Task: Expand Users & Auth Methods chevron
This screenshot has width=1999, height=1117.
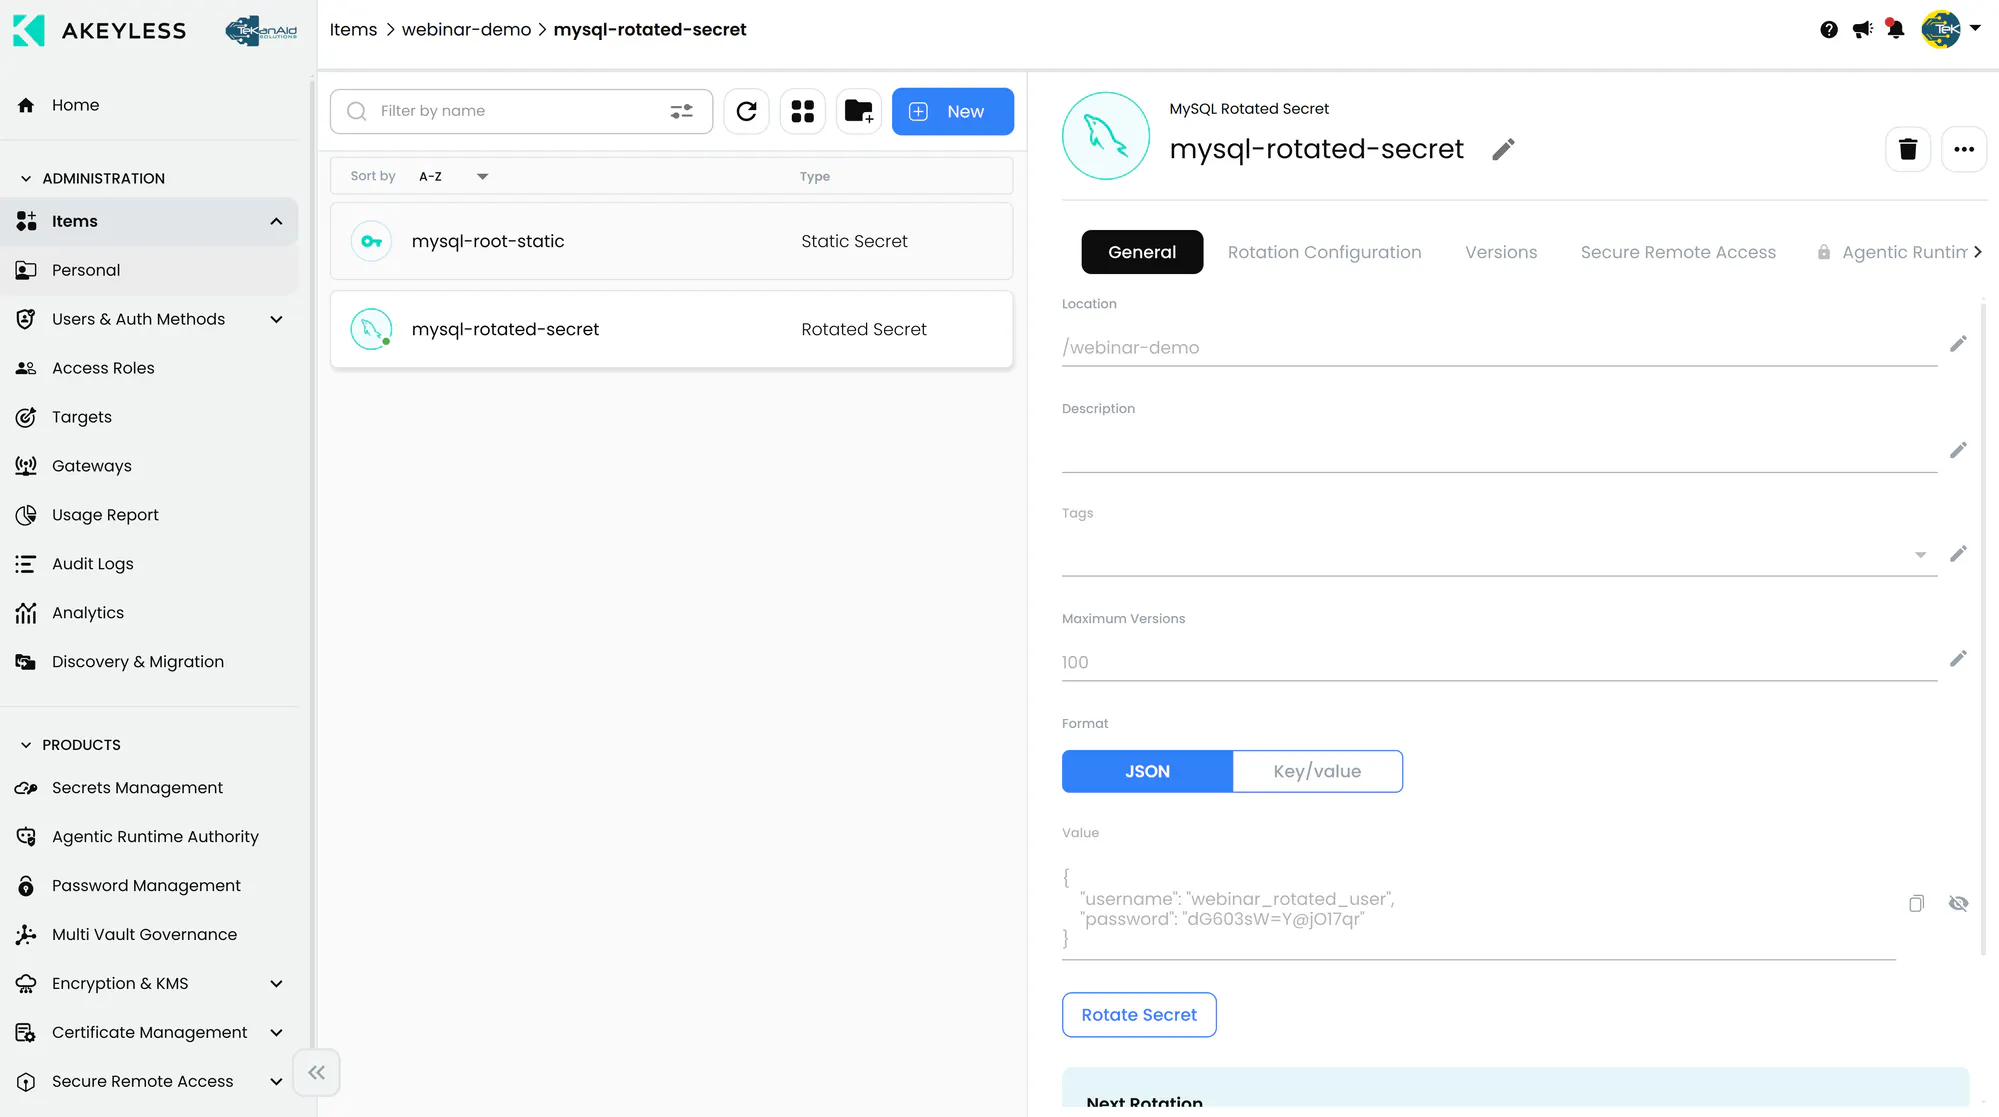Action: (276, 319)
